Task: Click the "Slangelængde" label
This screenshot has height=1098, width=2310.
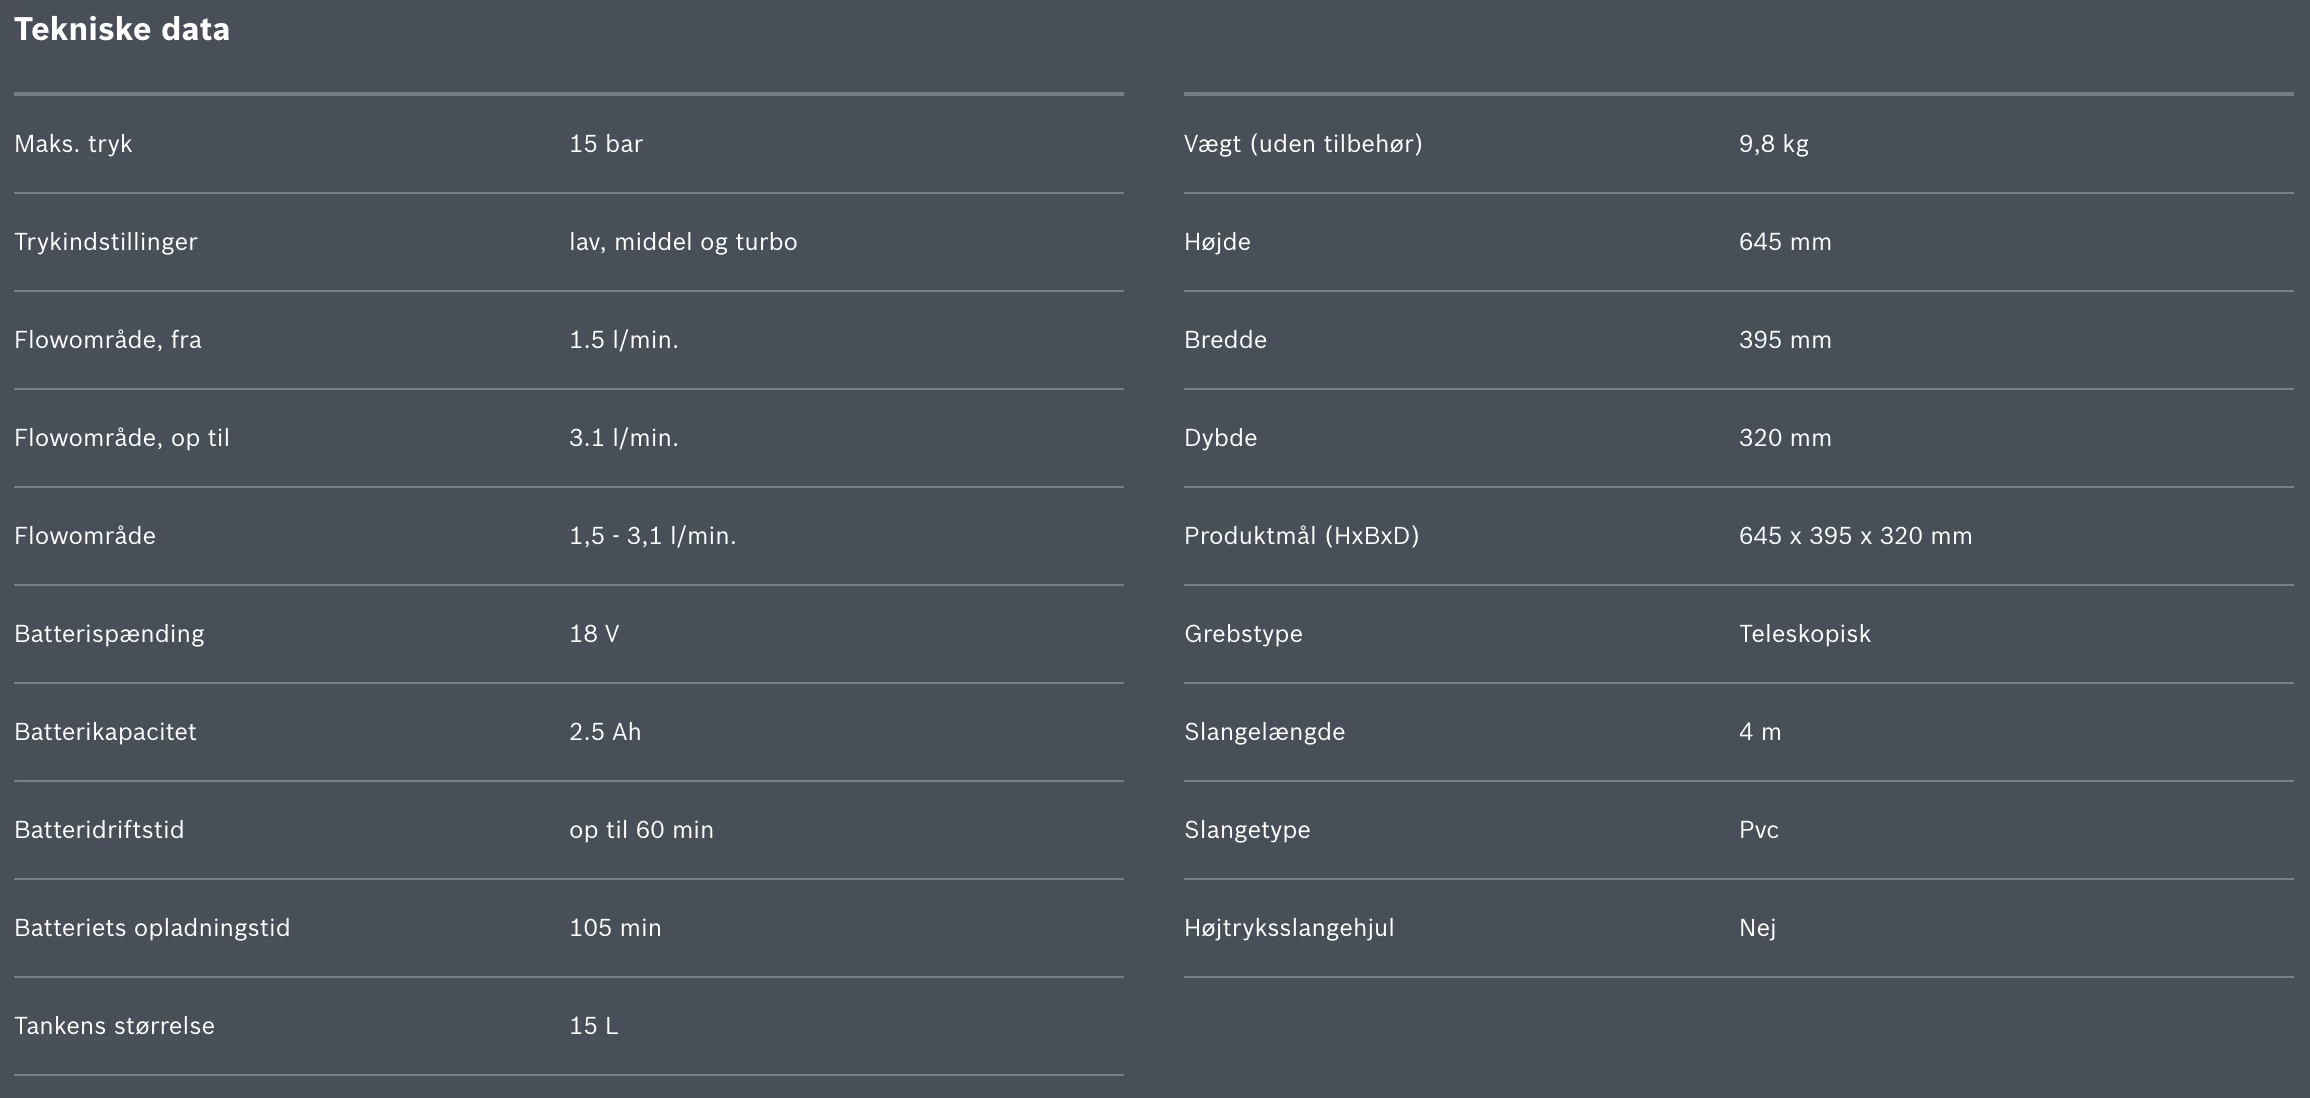Action: pos(1264,732)
